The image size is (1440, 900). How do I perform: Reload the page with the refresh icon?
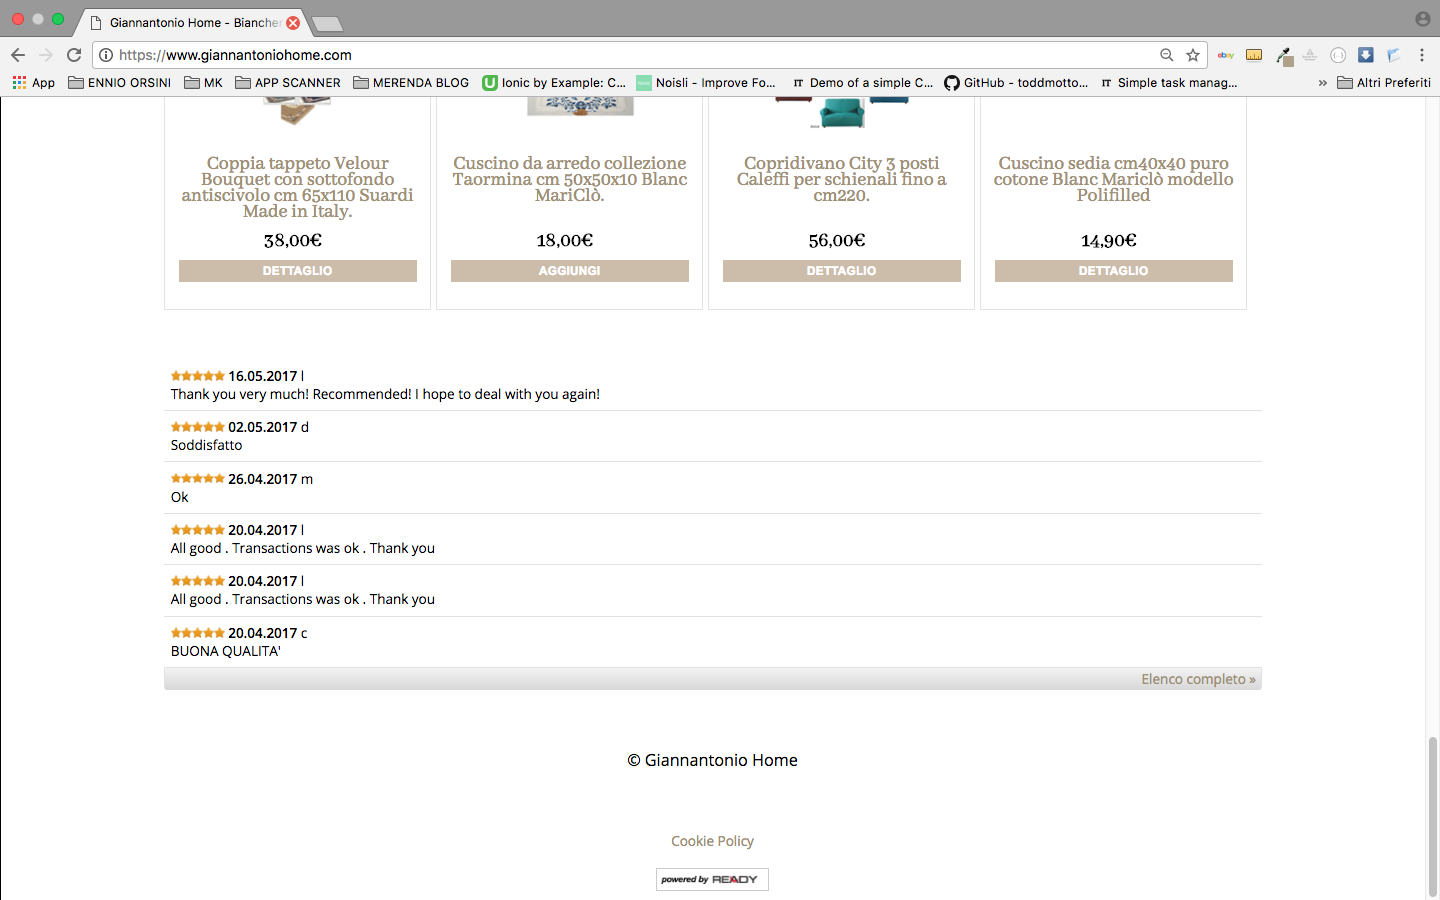tap(74, 55)
